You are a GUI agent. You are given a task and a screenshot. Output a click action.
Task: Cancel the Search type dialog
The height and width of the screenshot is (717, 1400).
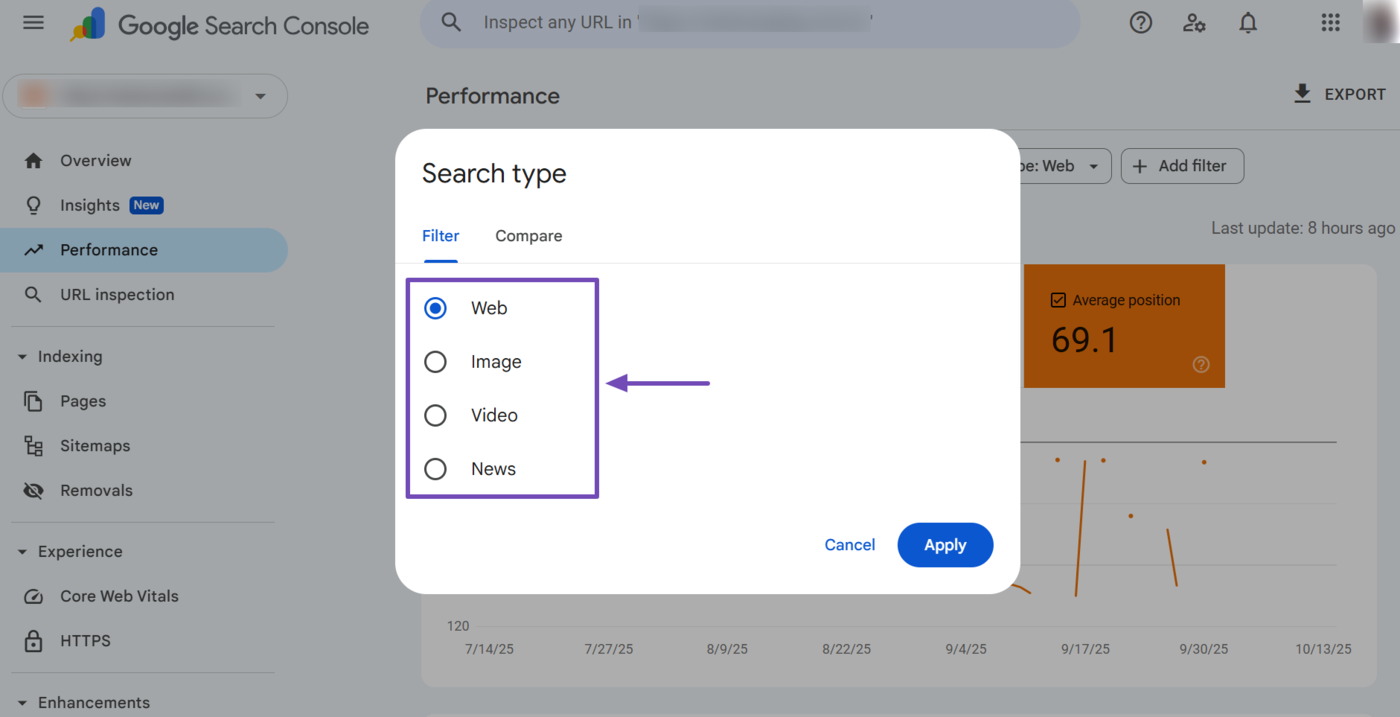pos(849,545)
